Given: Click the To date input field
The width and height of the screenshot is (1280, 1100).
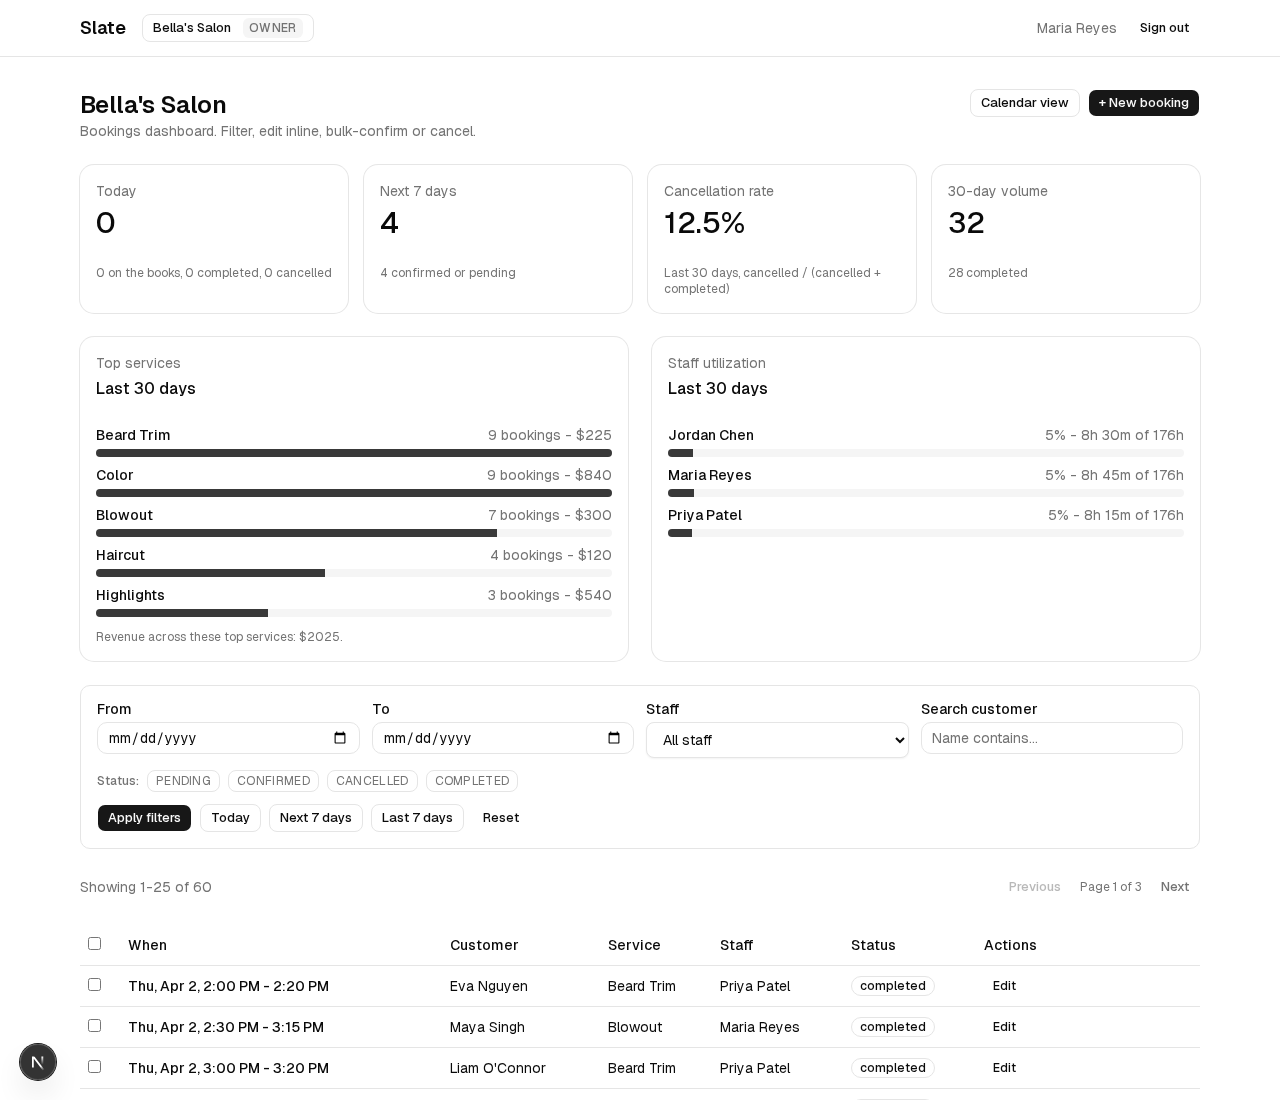Looking at the screenshot, I should coord(502,738).
